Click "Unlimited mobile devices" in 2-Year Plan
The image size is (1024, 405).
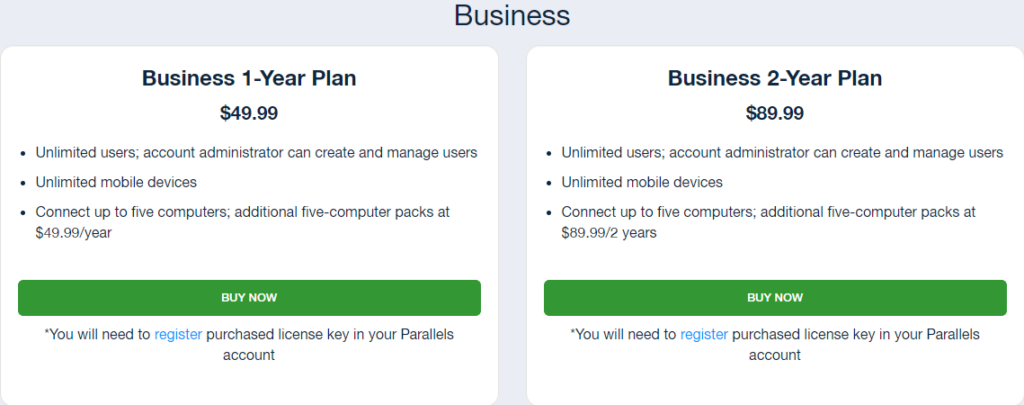pyautogui.click(x=642, y=182)
